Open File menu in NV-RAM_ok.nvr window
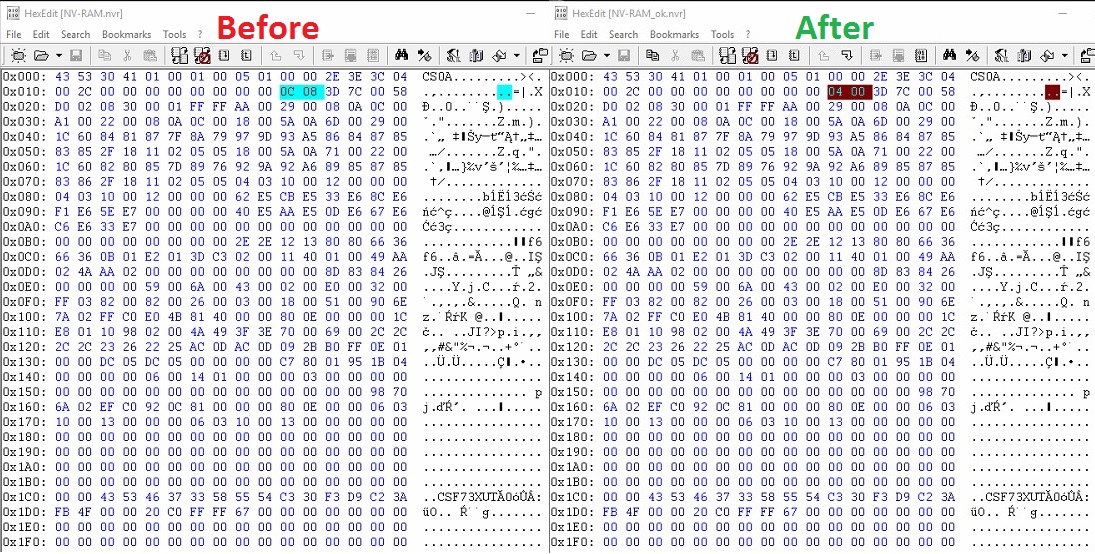This screenshot has height=554, width=1095. click(x=561, y=34)
